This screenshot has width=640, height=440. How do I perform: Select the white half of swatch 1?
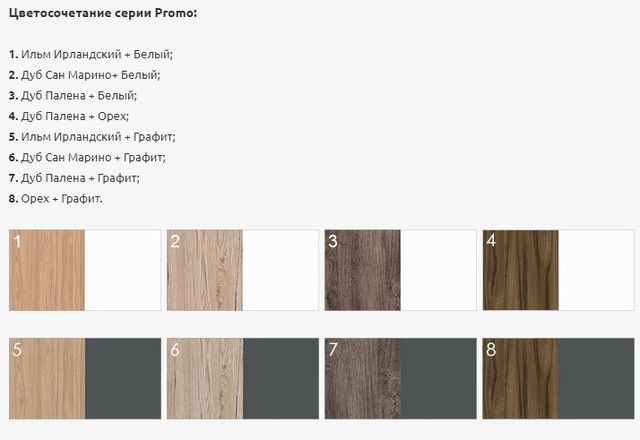(x=123, y=270)
